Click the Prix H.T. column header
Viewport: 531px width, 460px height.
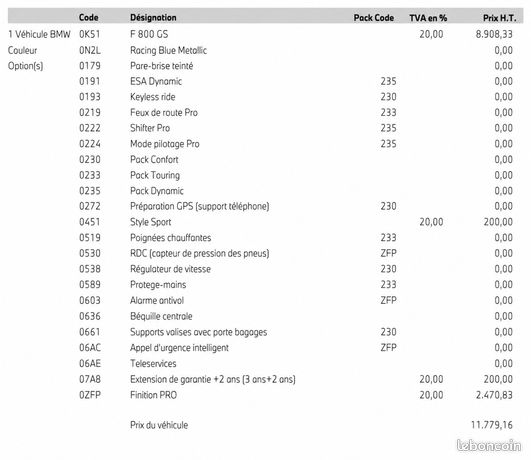point(500,18)
